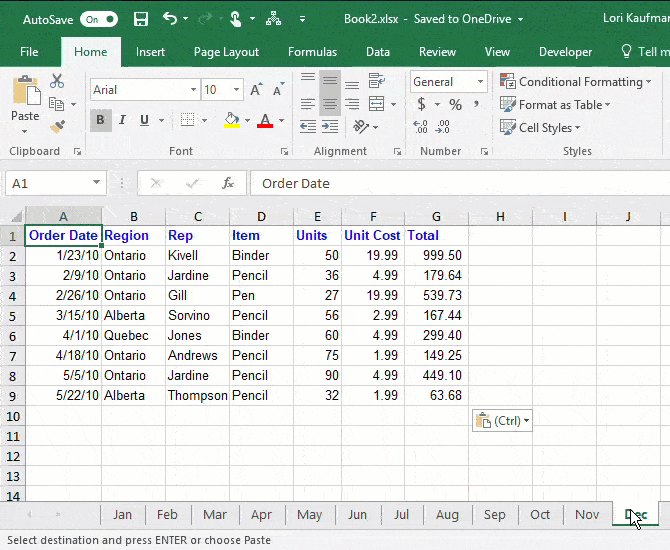Click the Insert Function fx icon
The height and width of the screenshot is (550, 670).
point(228,183)
